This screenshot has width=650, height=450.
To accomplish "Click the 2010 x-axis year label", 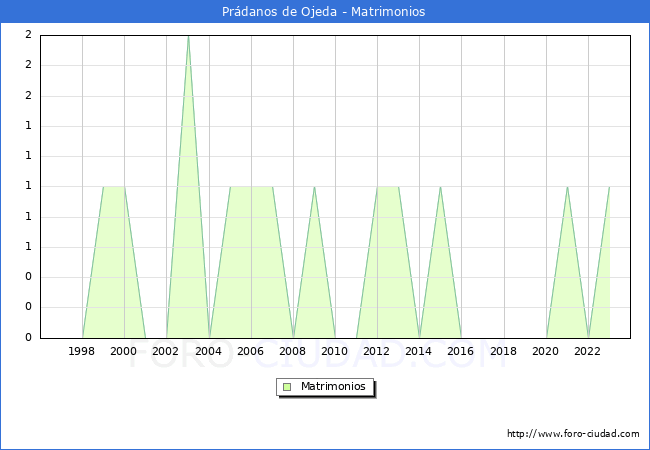I will click(335, 351).
